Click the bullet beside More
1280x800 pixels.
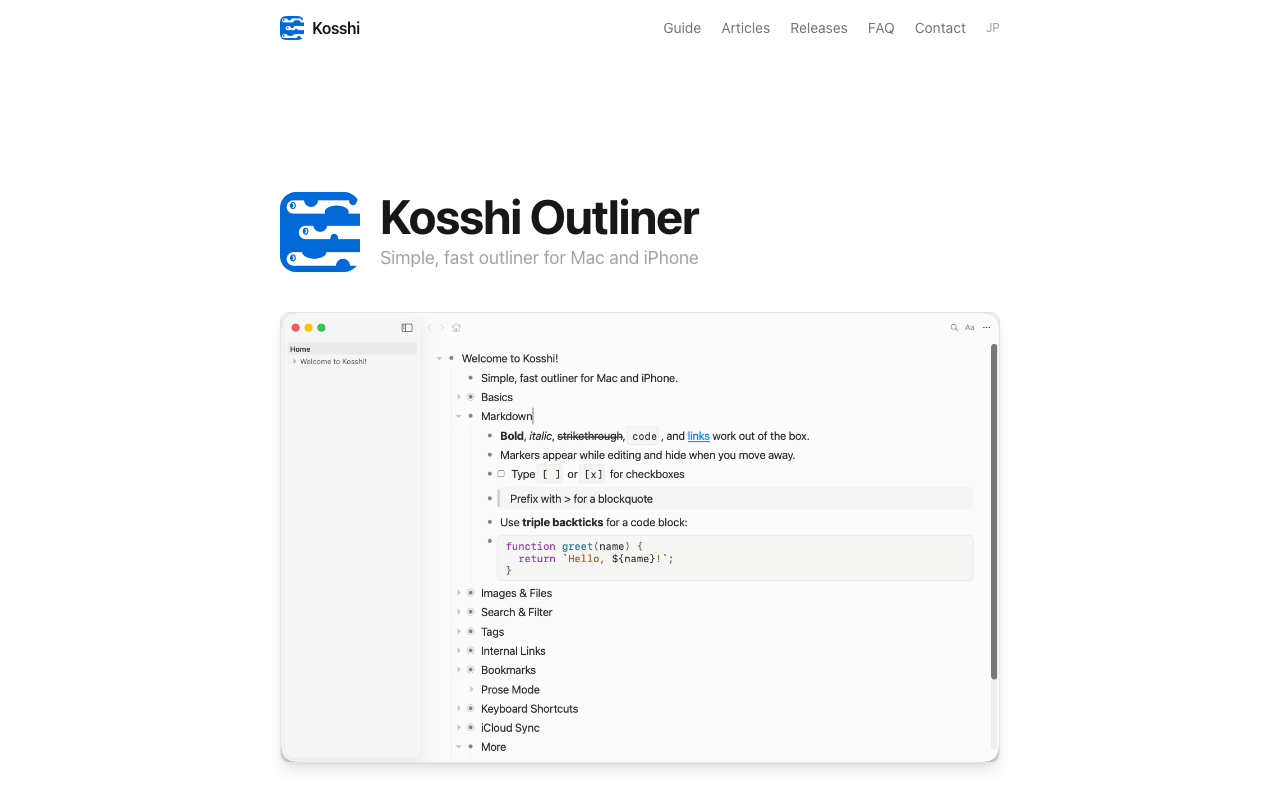[471, 747]
